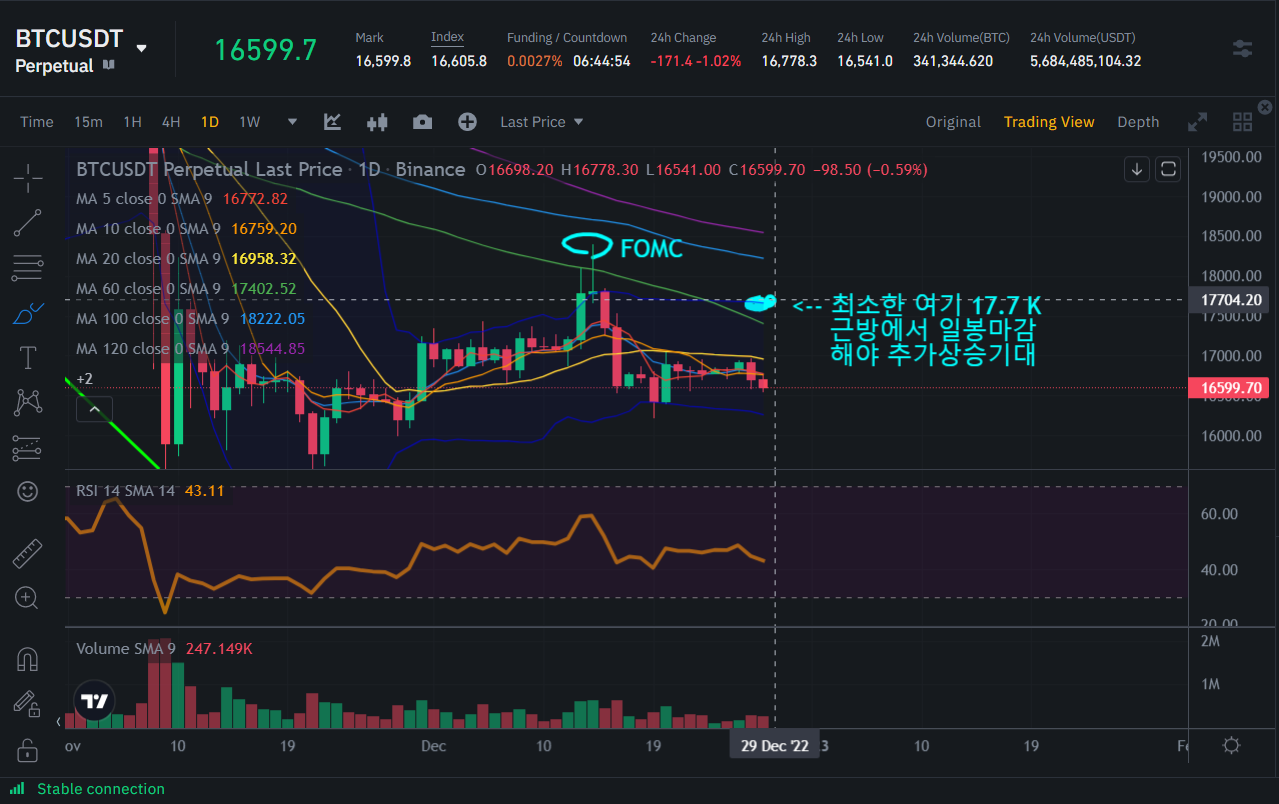Open the Last Price dropdown
The image size is (1279, 804).
(x=541, y=122)
